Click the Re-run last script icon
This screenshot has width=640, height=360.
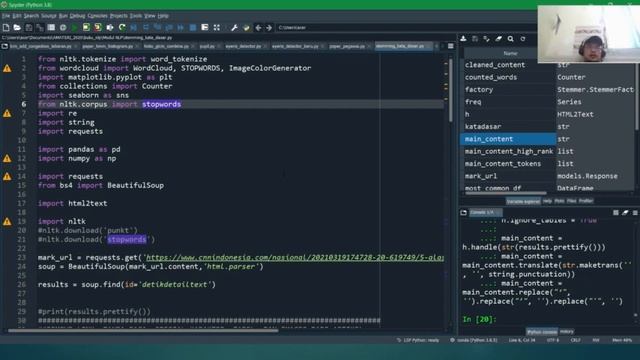coord(122,27)
